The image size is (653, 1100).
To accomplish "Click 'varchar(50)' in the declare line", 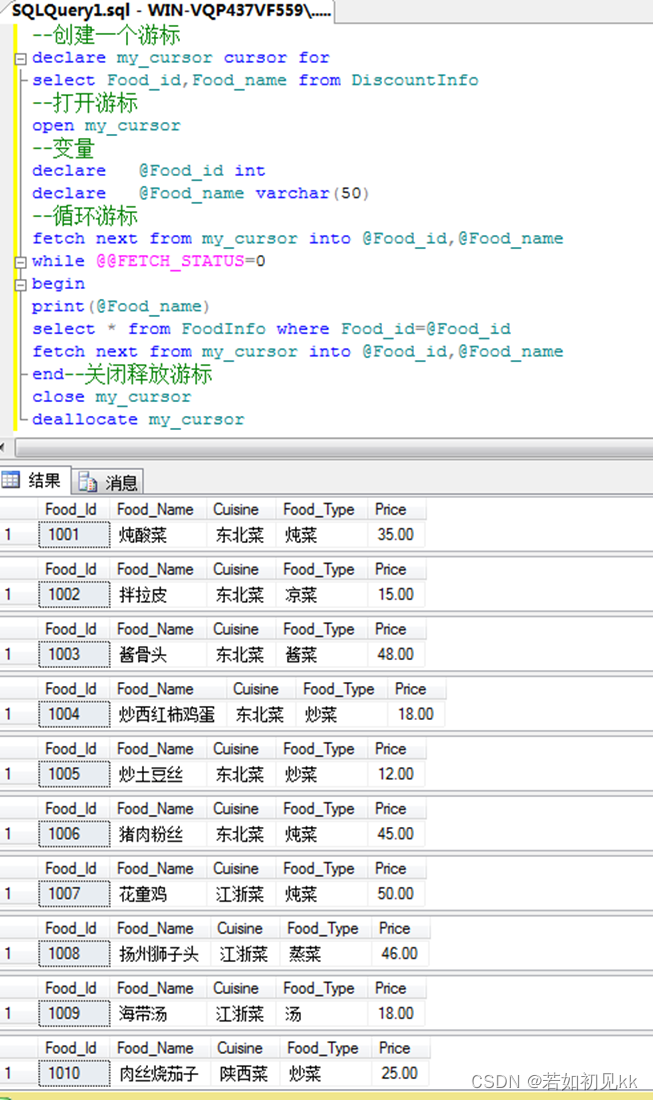I will (312, 193).
